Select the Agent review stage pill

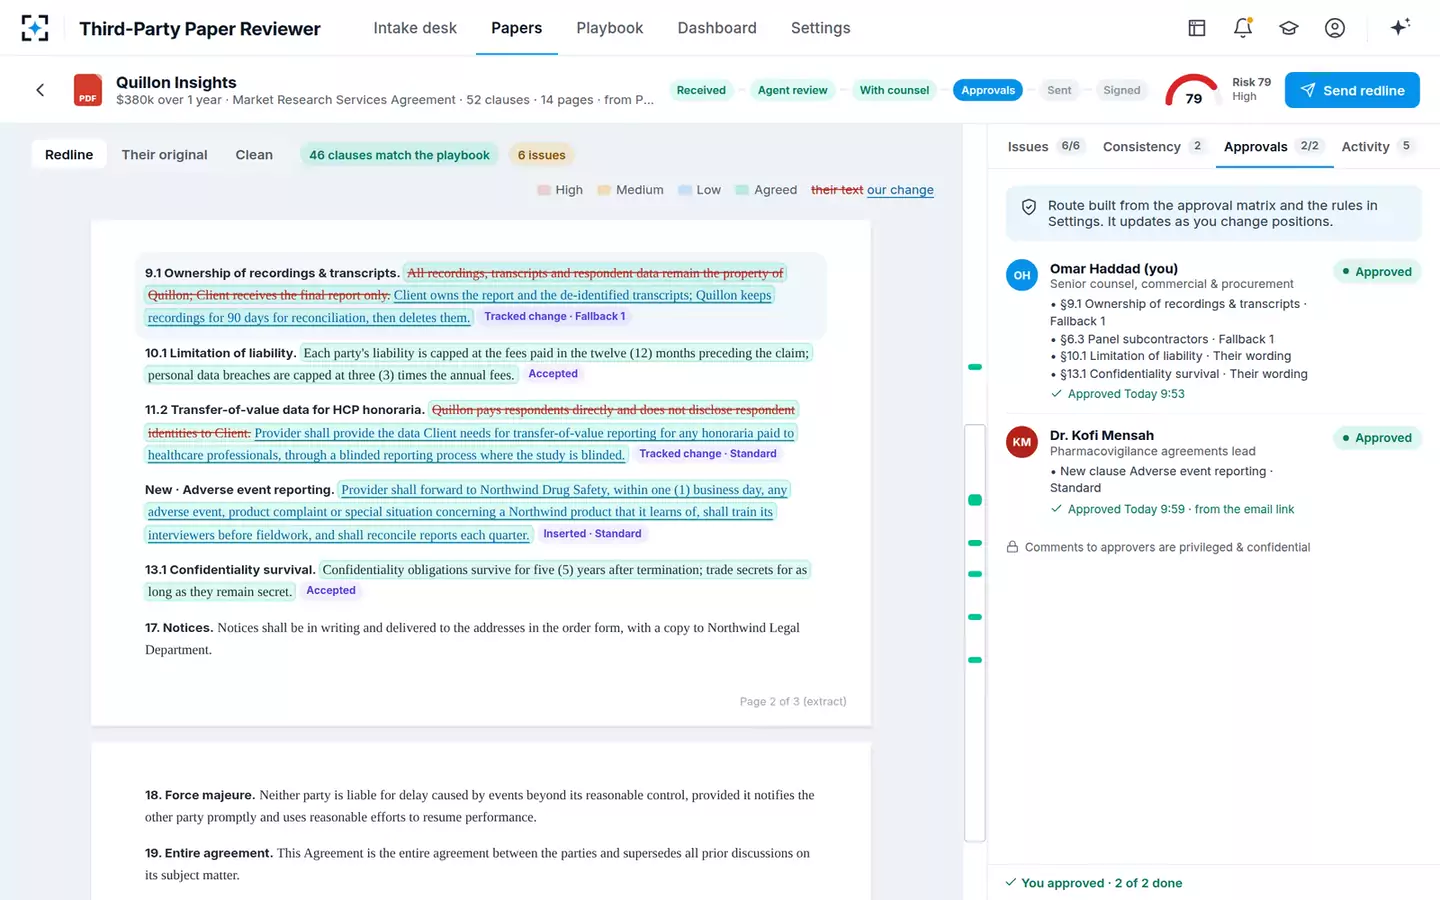pyautogui.click(x=793, y=90)
